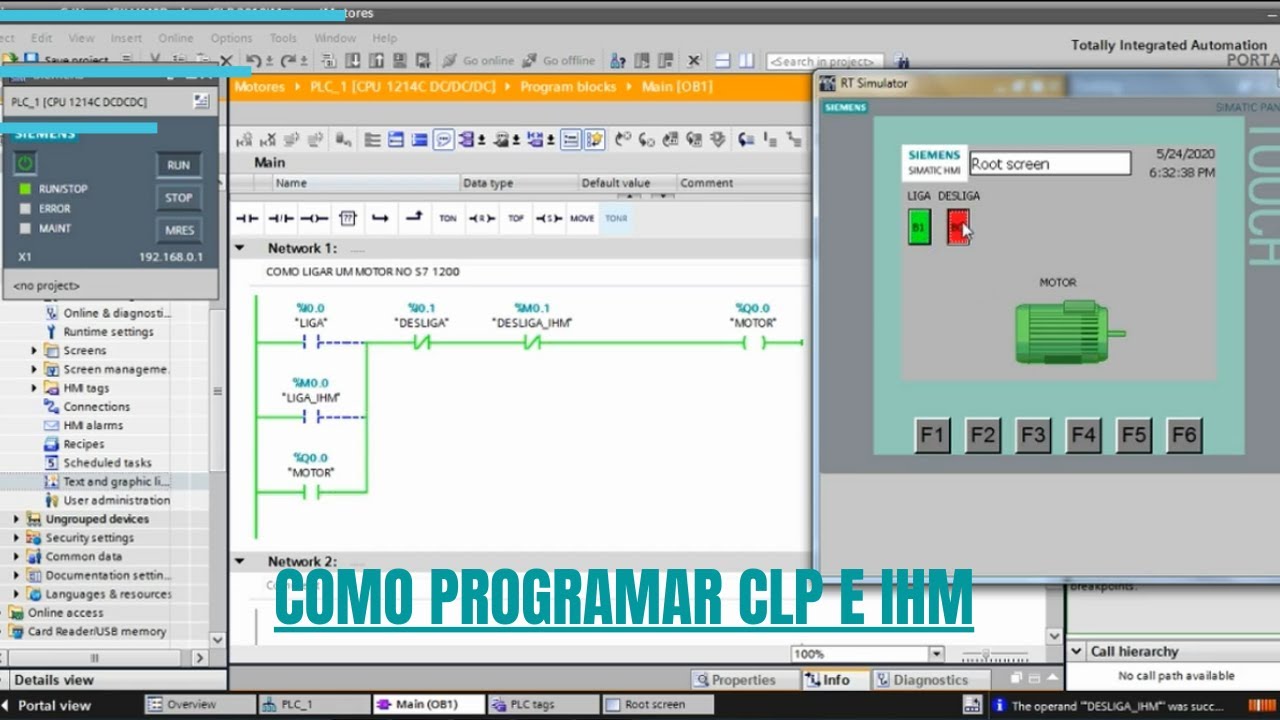Open the Tools menu
This screenshot has height=720, width=1280.
(x=283, y=39)
